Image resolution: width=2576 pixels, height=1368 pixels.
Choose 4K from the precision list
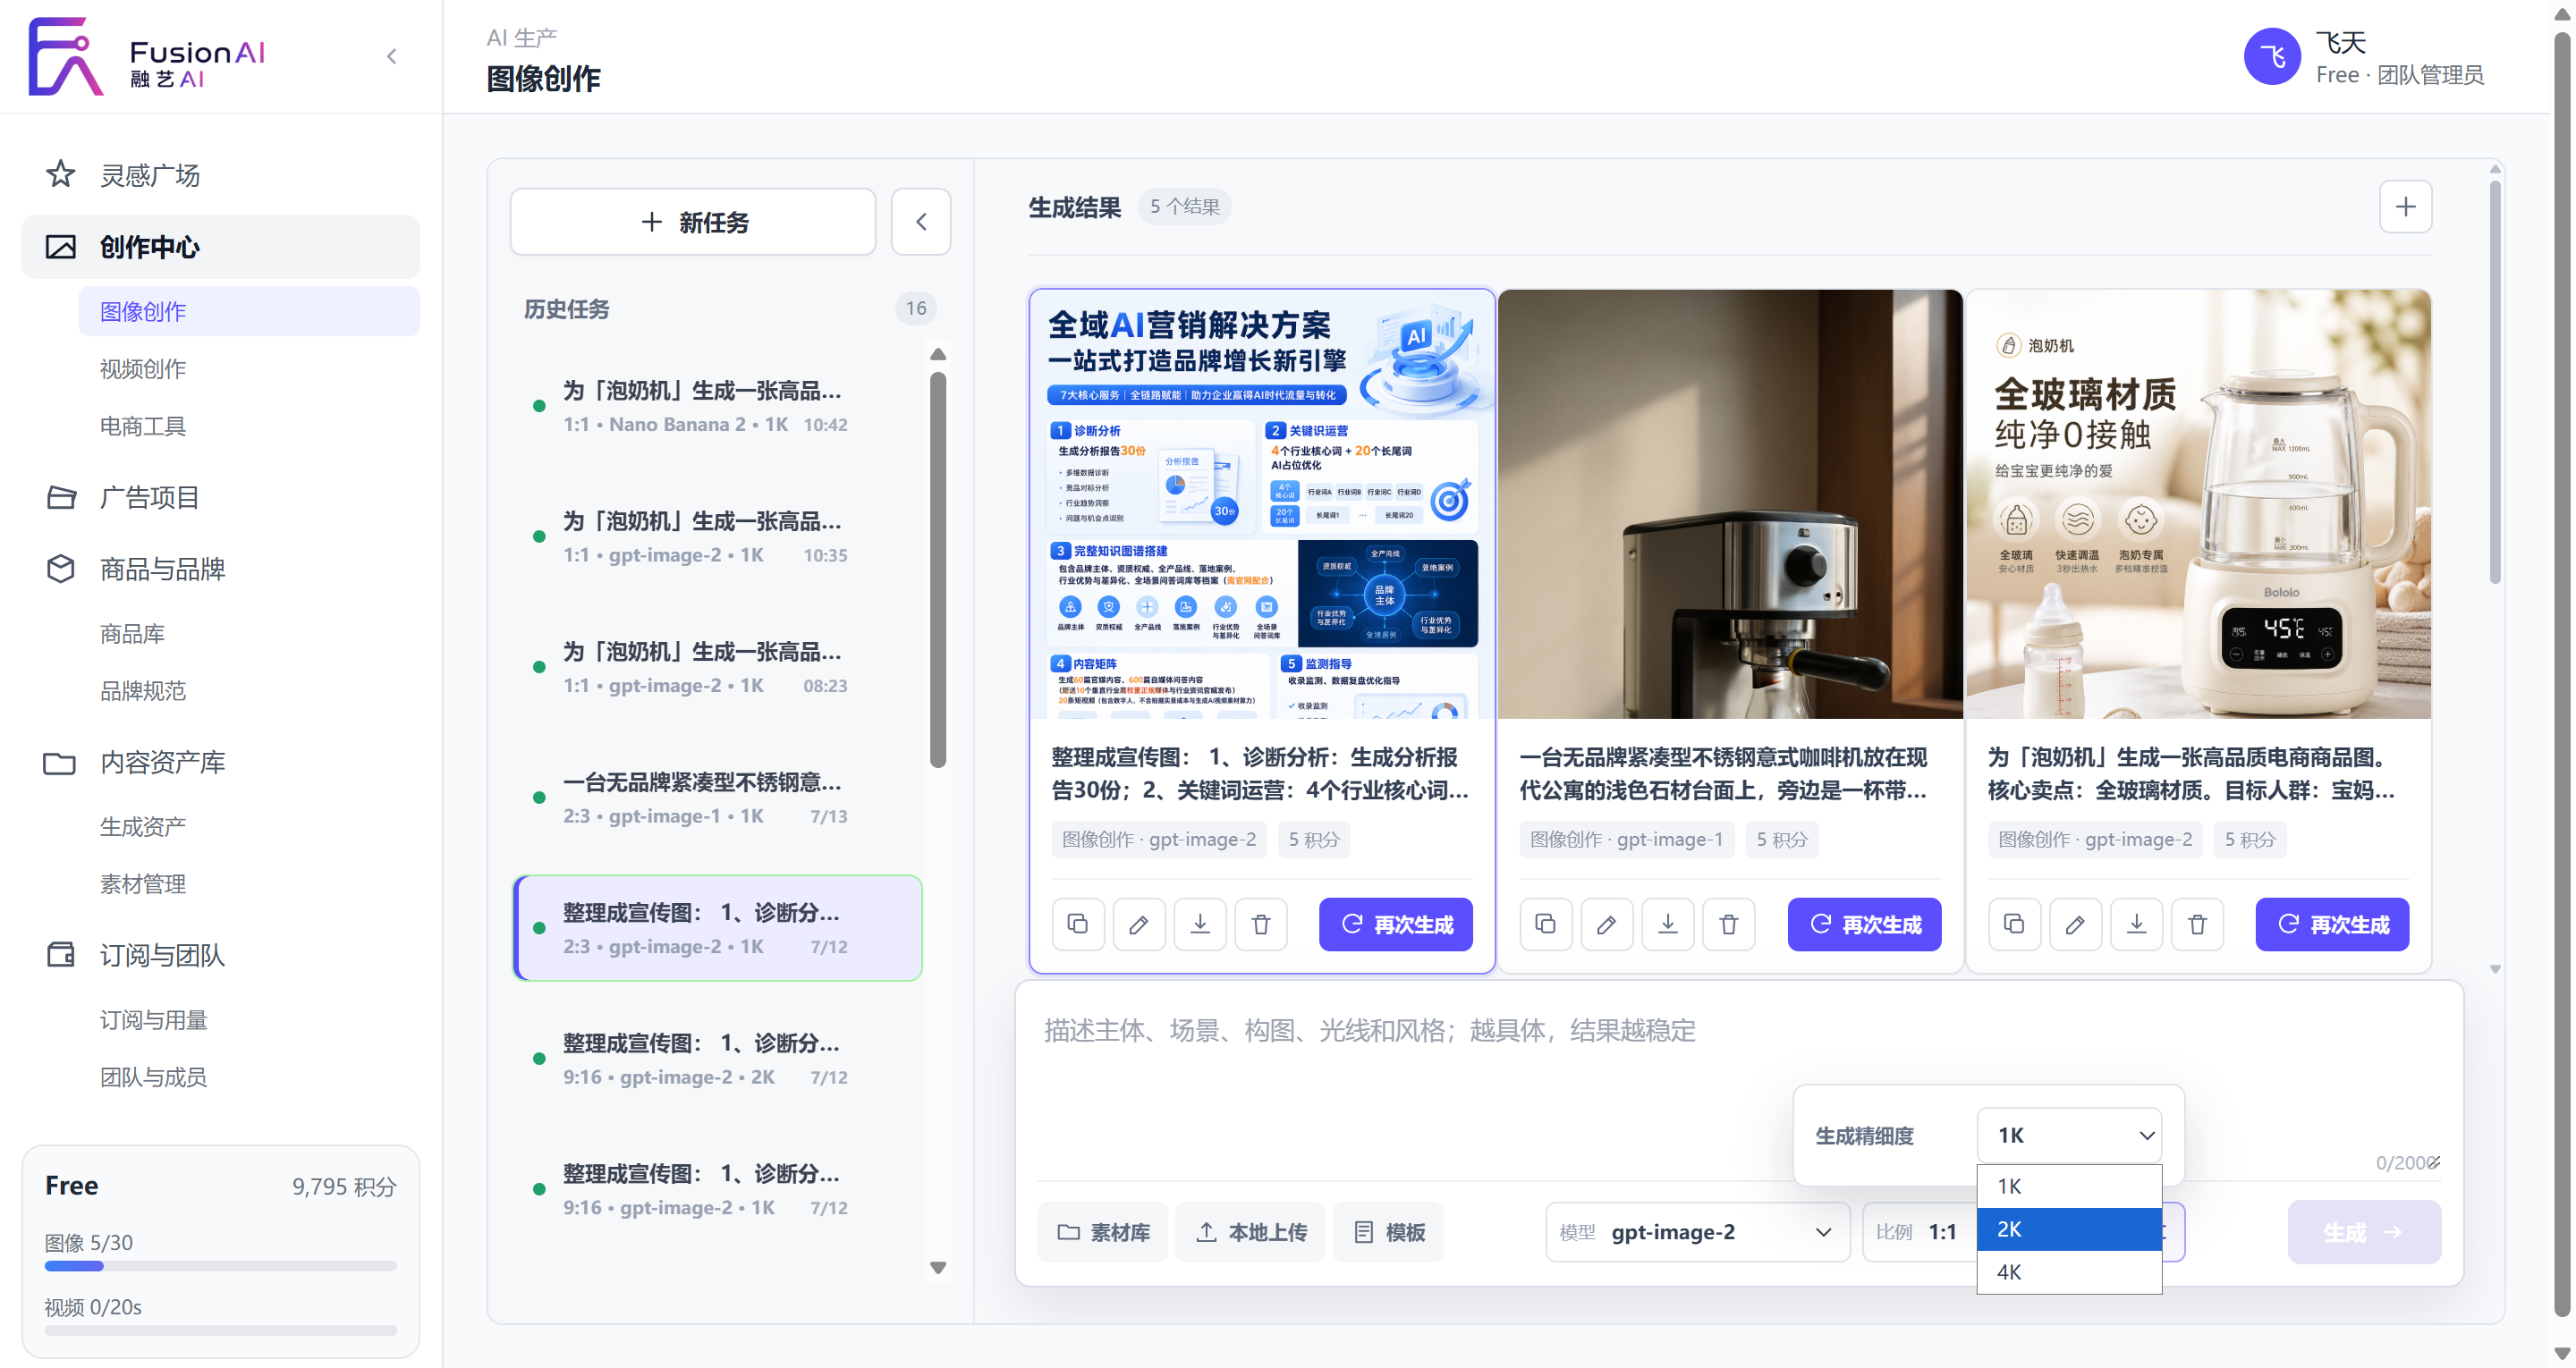(x=2069, y=1272)
